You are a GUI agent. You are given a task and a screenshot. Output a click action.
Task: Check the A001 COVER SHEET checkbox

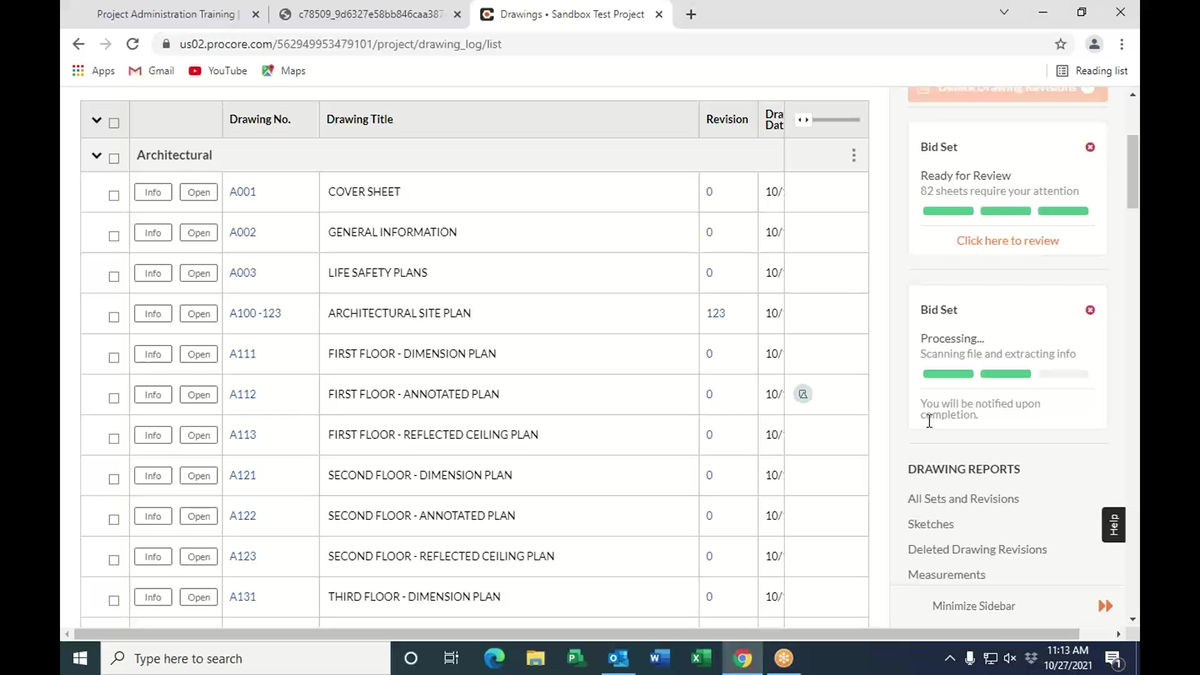click(x=113, y=195)
